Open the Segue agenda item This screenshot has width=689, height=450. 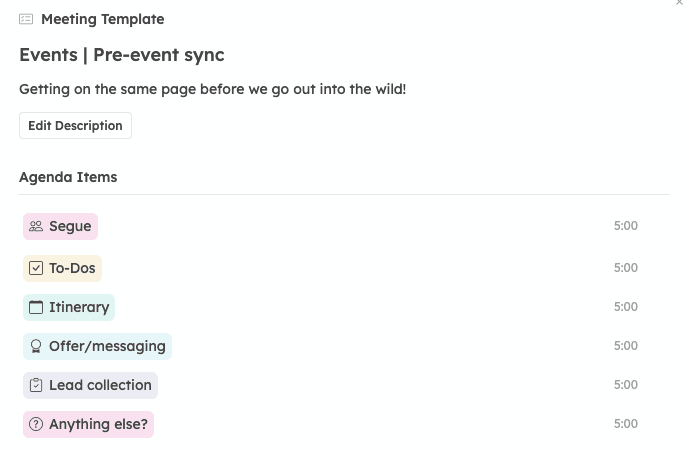70,227
